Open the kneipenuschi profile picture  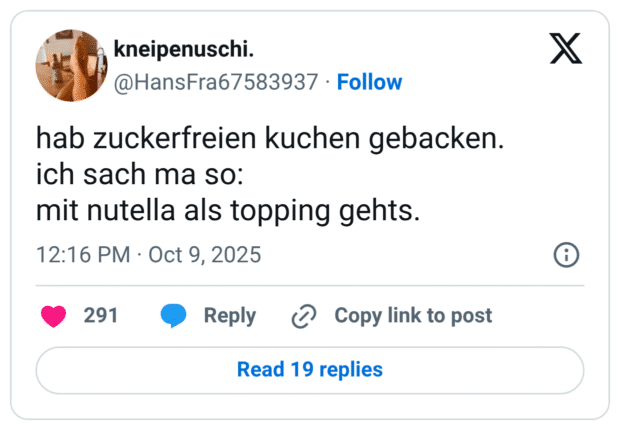pyautogui.click(x=71, y=66)
